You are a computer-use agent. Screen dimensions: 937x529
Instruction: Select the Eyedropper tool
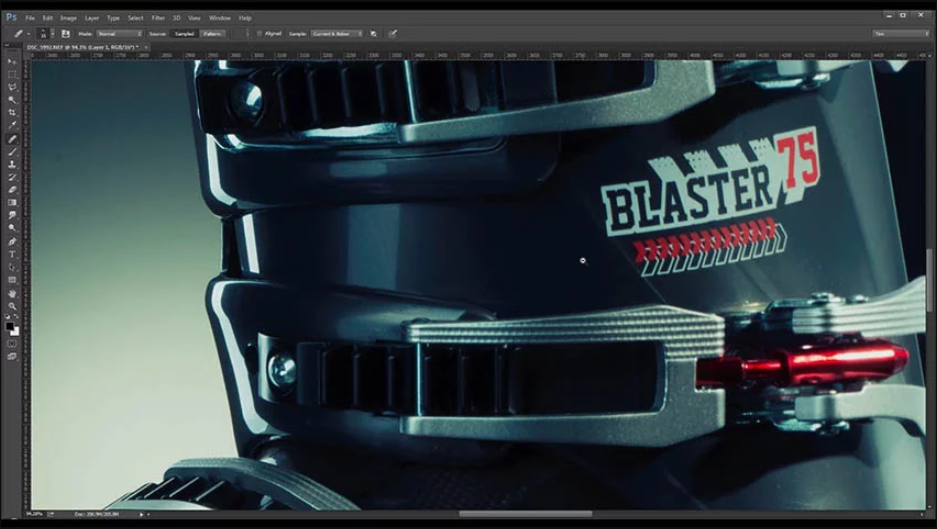(12, 126)
